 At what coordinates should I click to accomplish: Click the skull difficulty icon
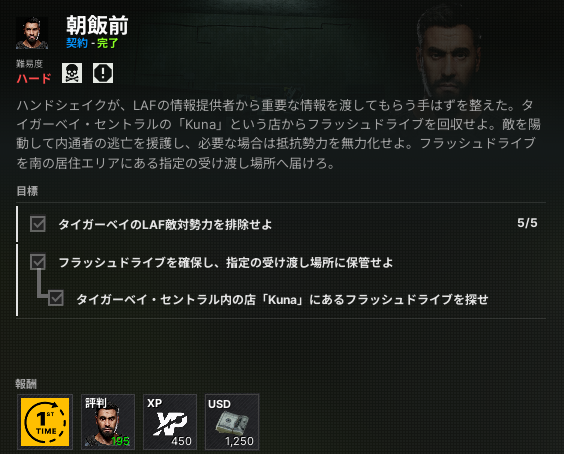tap(72, 73)
